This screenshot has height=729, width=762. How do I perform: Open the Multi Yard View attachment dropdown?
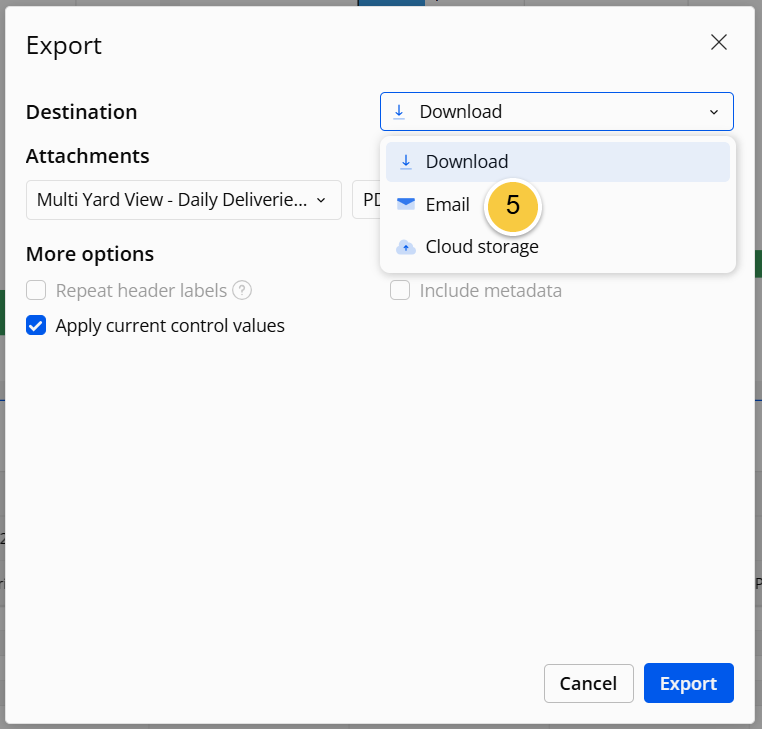[x=184, y=200]
